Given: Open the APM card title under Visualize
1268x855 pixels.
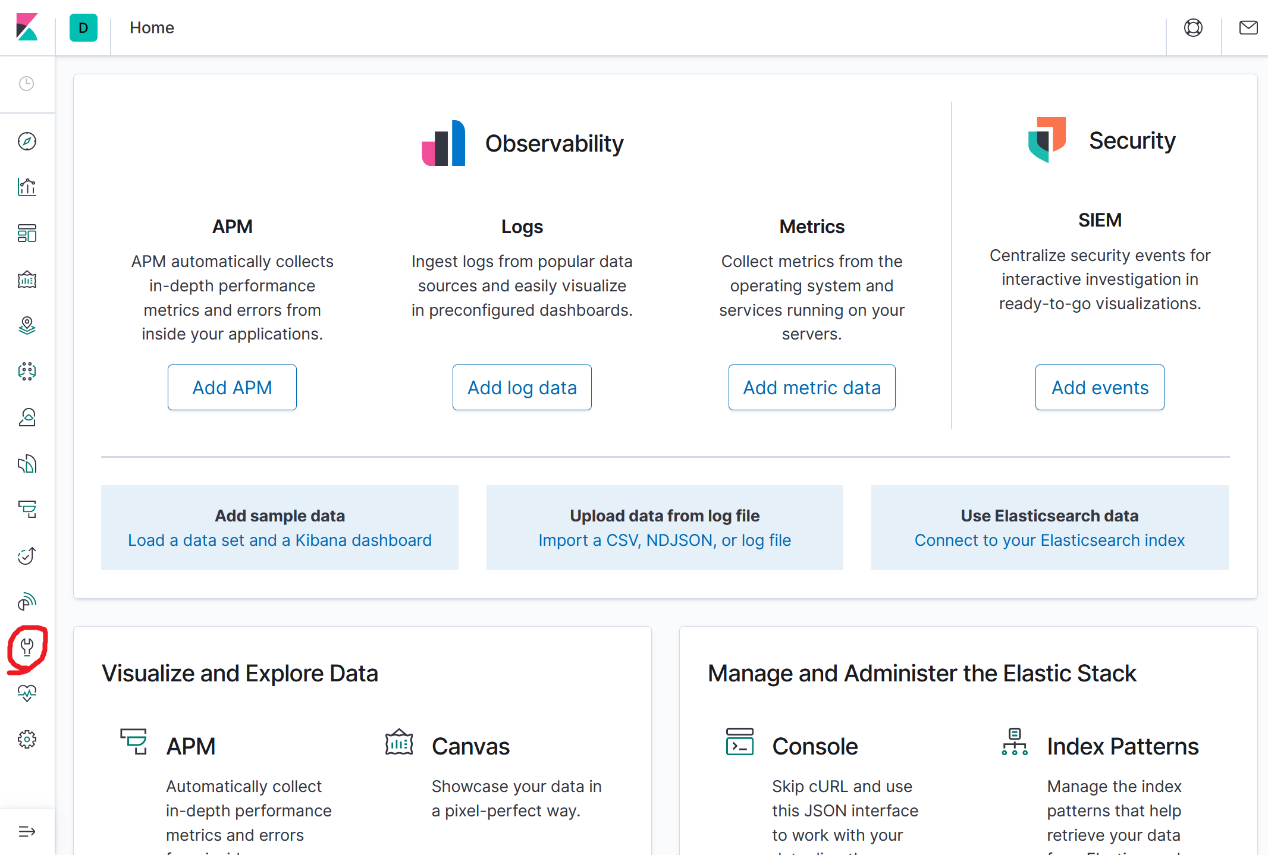Looking at the screenshot, I should [191, 746].
